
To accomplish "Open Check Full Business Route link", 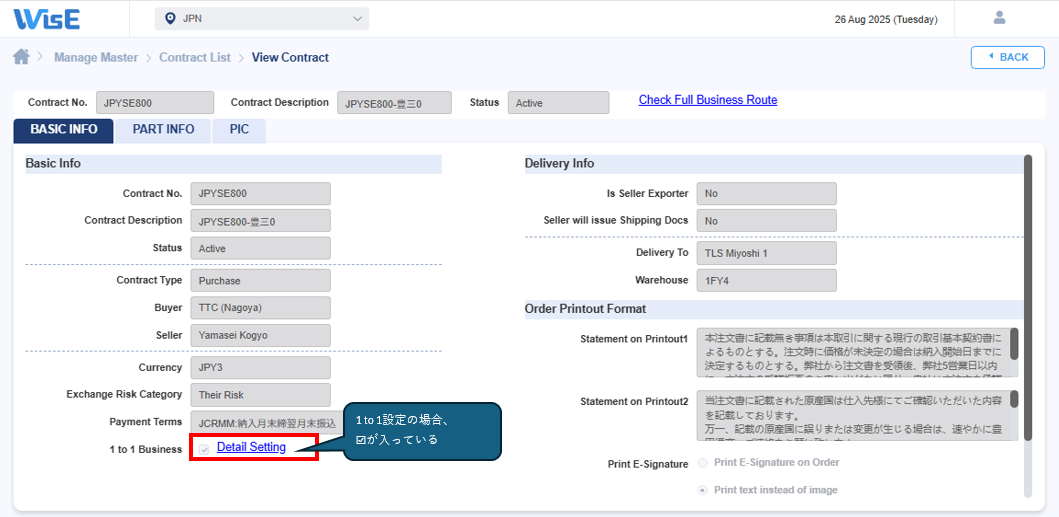I will coord(707,100).
